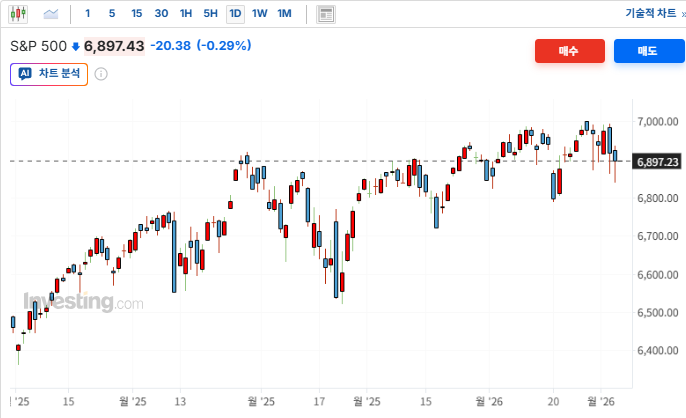Open the chart layout table icon

(326, 14)
